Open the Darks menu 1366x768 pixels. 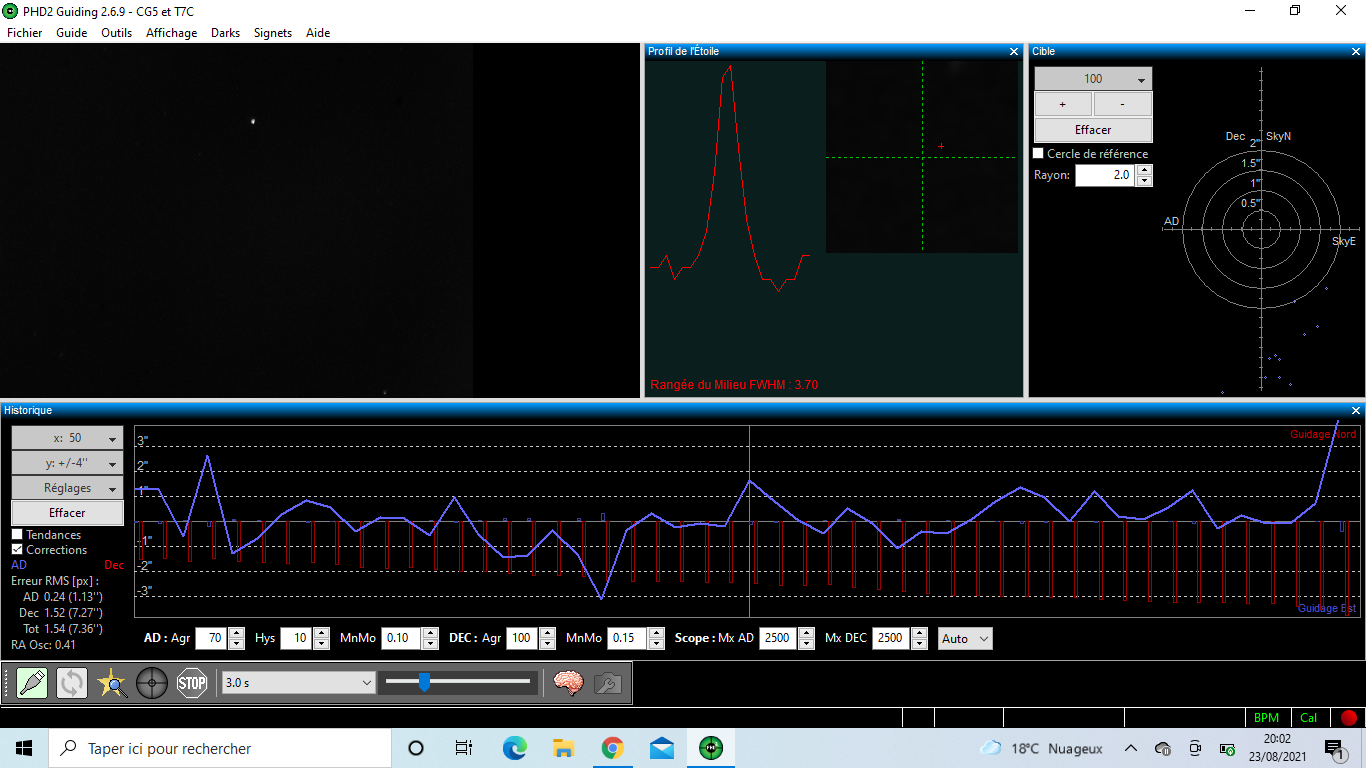point(226,33)
